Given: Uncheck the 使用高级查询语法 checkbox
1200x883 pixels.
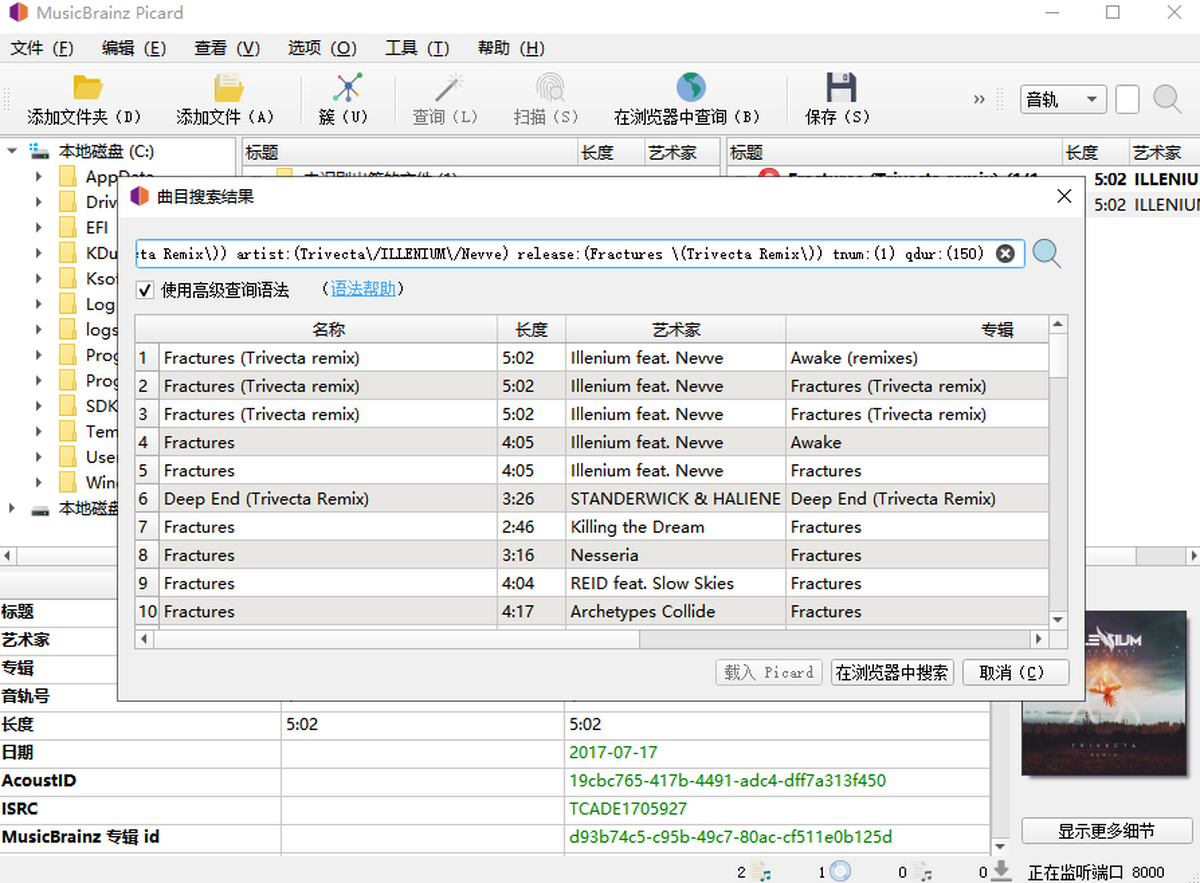Looking at the screenshot, I should click(145, 290).
